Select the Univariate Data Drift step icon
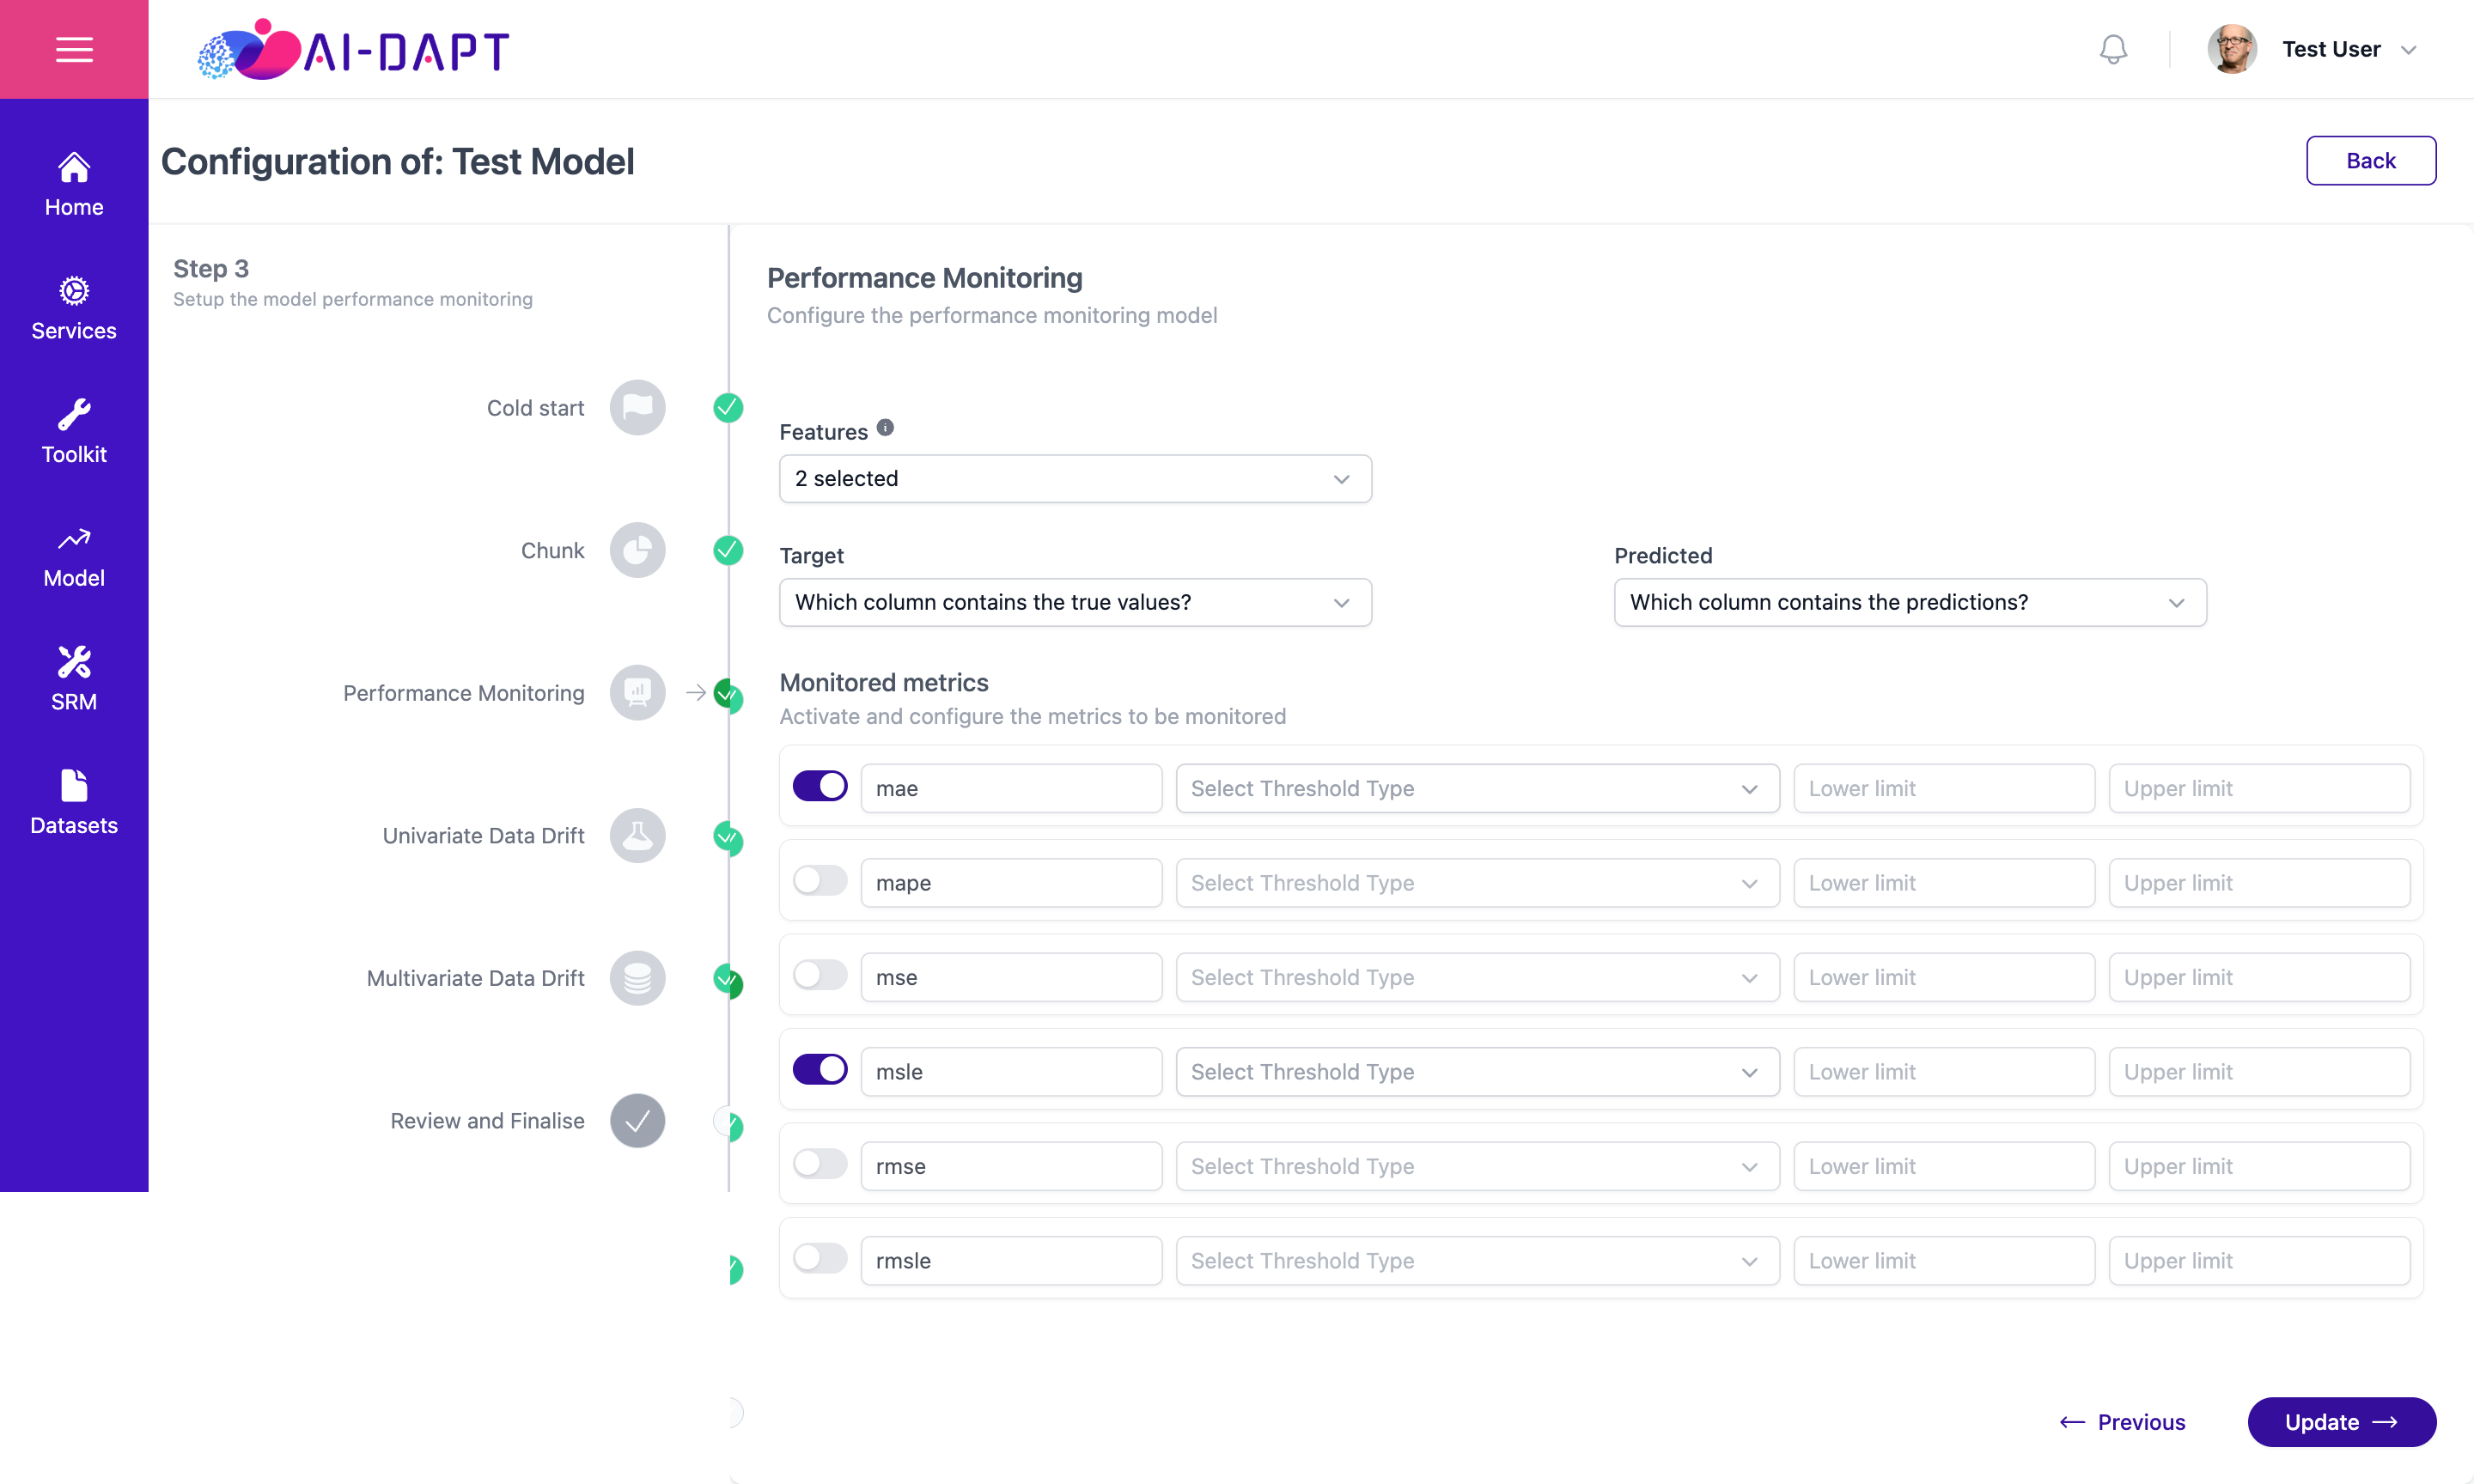This screenshot has height=1484, width=2474. pyautogui.click(x=638, y=835)
